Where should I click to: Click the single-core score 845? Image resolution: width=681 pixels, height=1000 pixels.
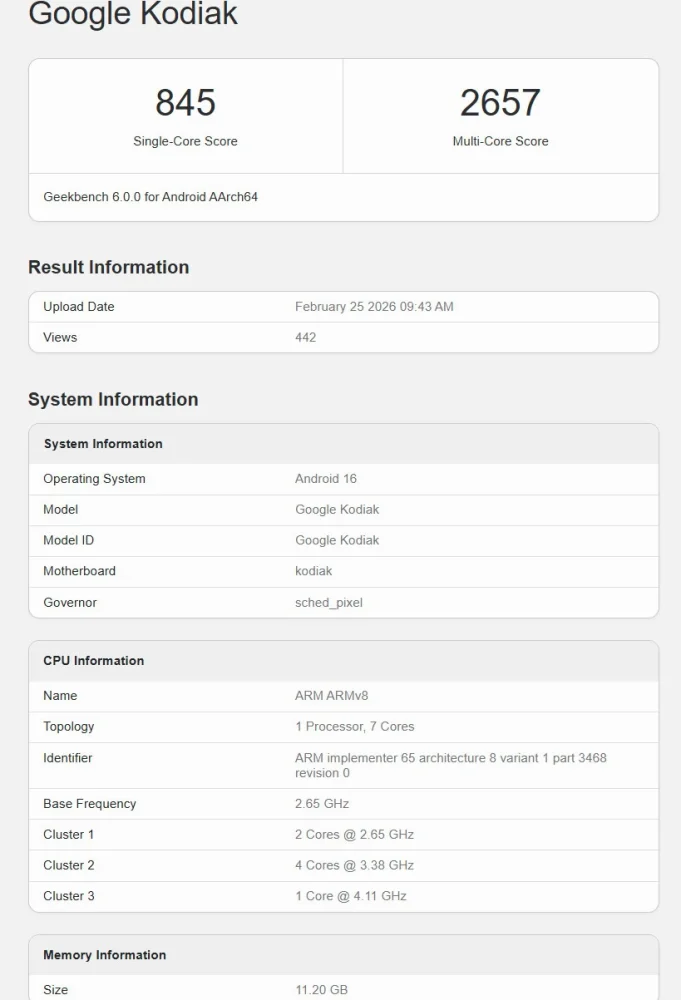pos(185,103)
